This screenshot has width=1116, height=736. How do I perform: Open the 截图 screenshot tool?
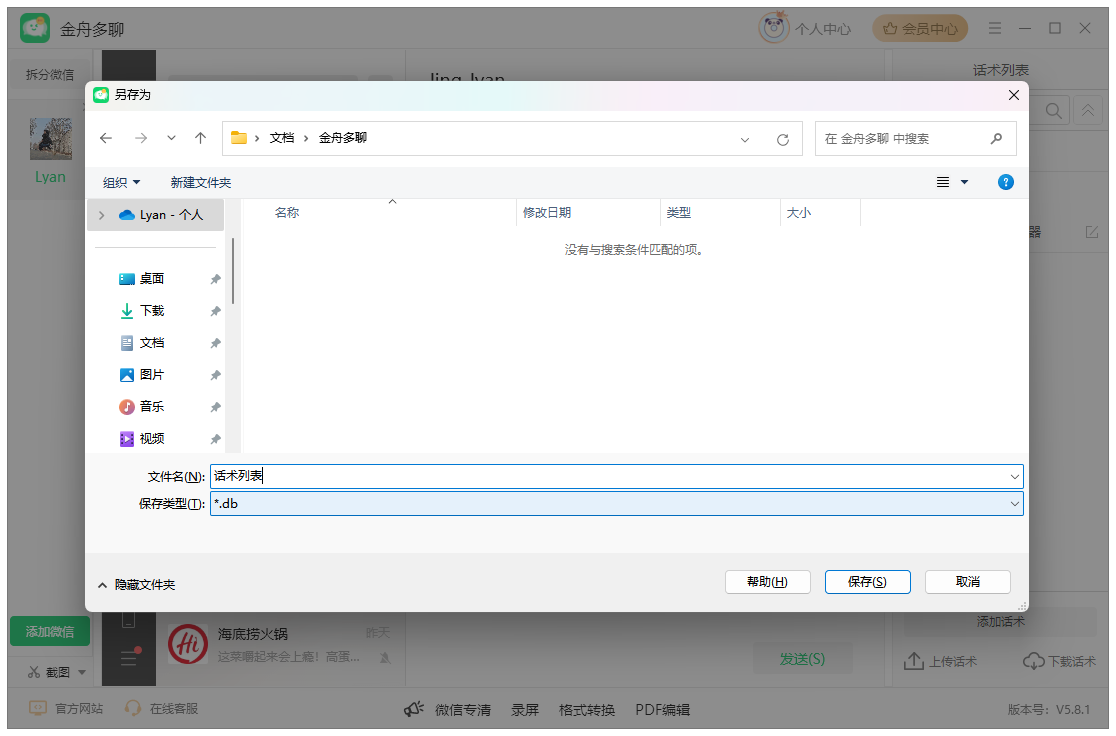click(x=49, y=672)
